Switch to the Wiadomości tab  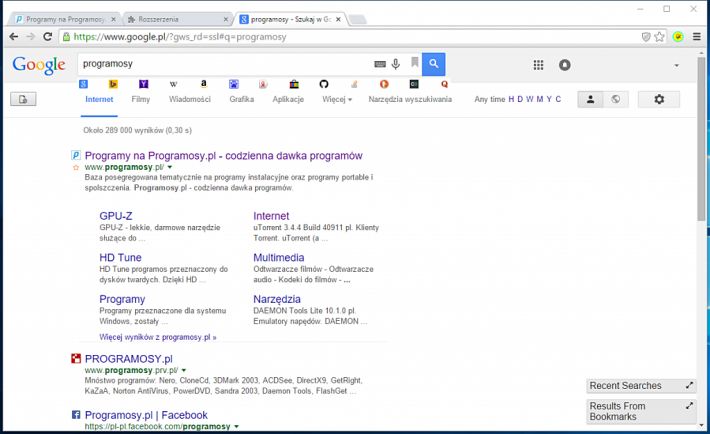190,99
